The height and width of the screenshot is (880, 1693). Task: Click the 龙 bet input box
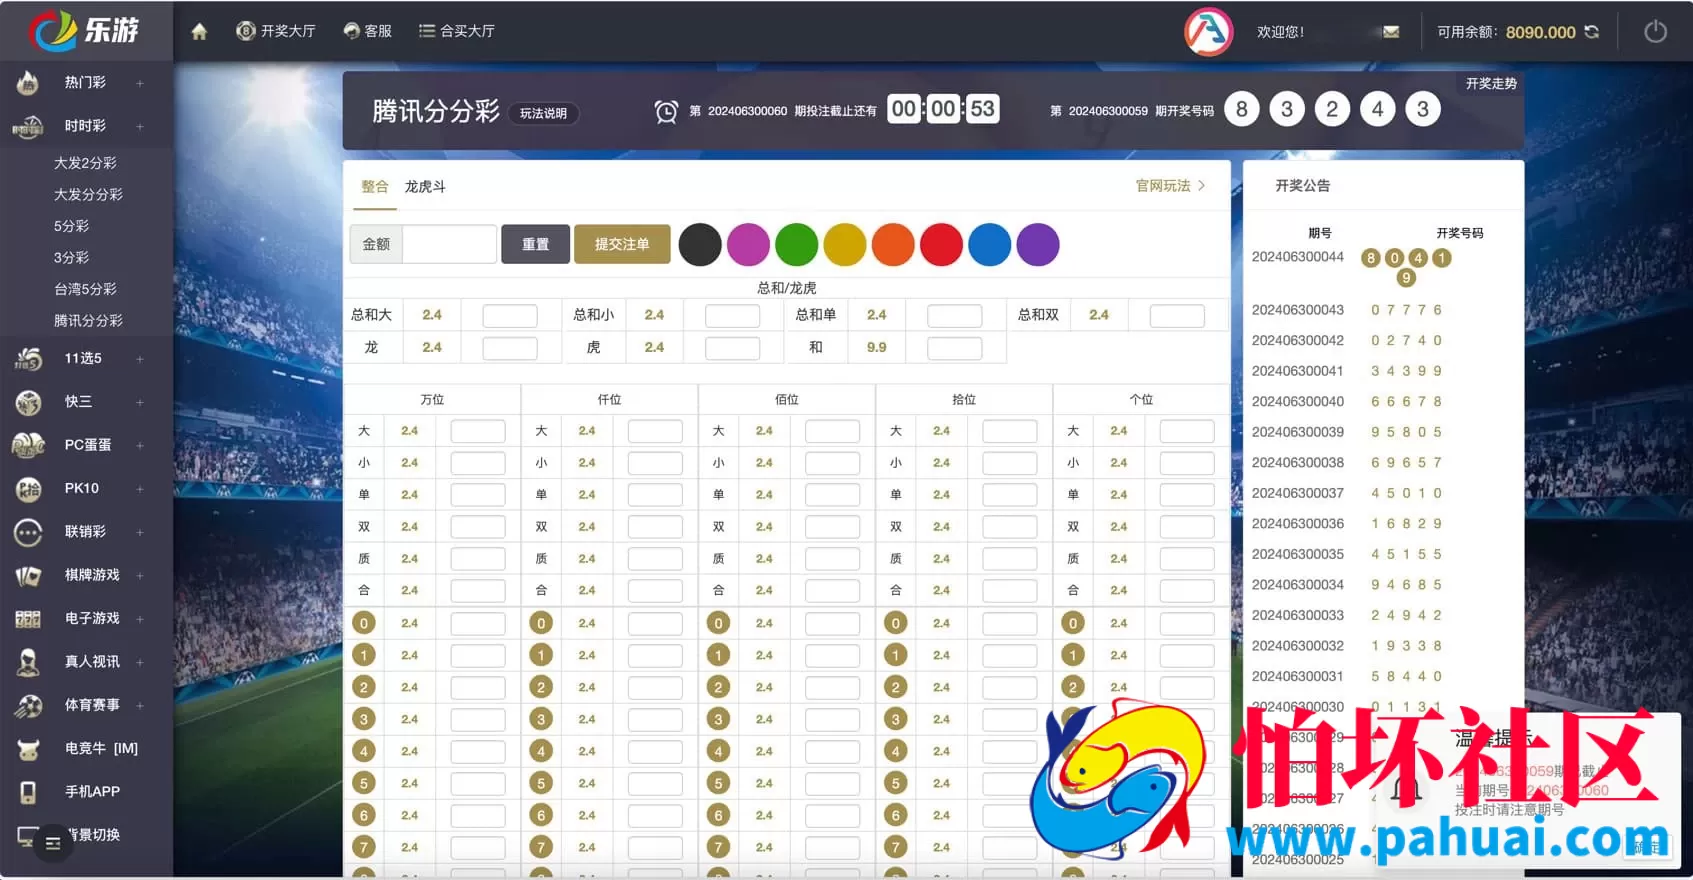point(510,348)
